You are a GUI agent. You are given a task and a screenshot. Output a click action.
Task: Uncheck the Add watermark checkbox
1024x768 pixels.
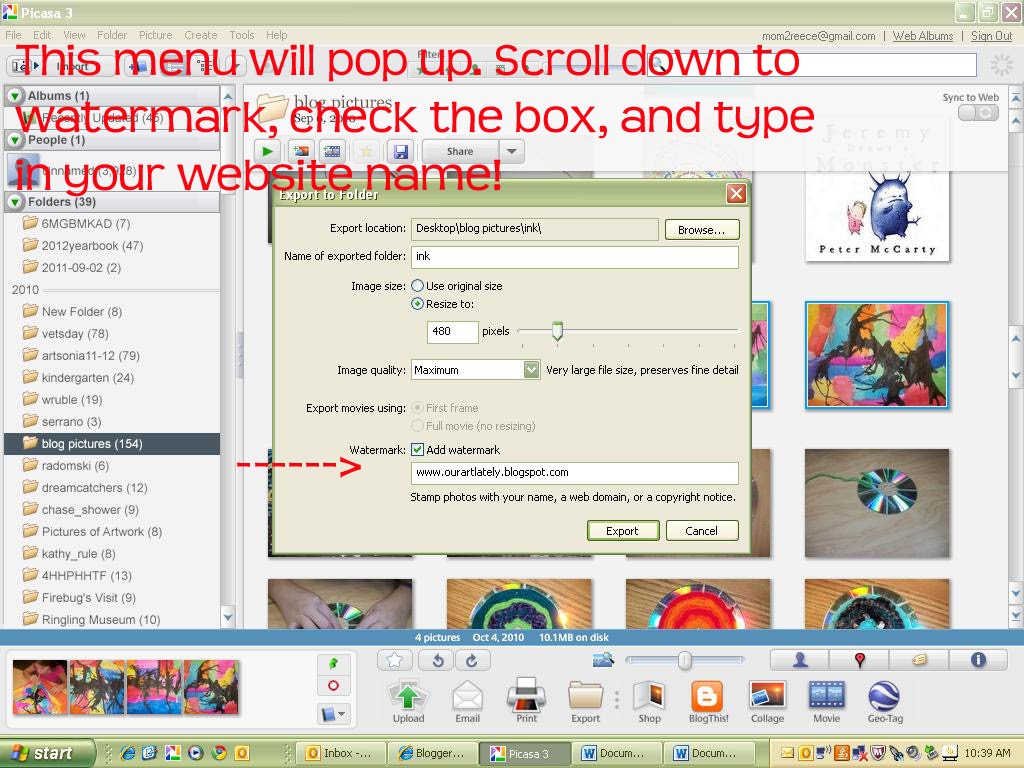pyautogui.click(x=417, y=449)
